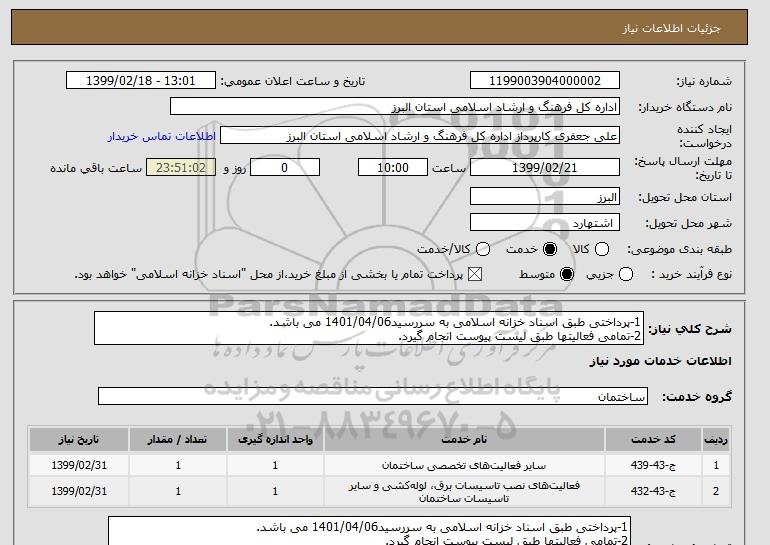Click the request creator field علی جعفری
The width and height of the screenshot is (770, 545).
pyautogui.click(x=420, y=136)
